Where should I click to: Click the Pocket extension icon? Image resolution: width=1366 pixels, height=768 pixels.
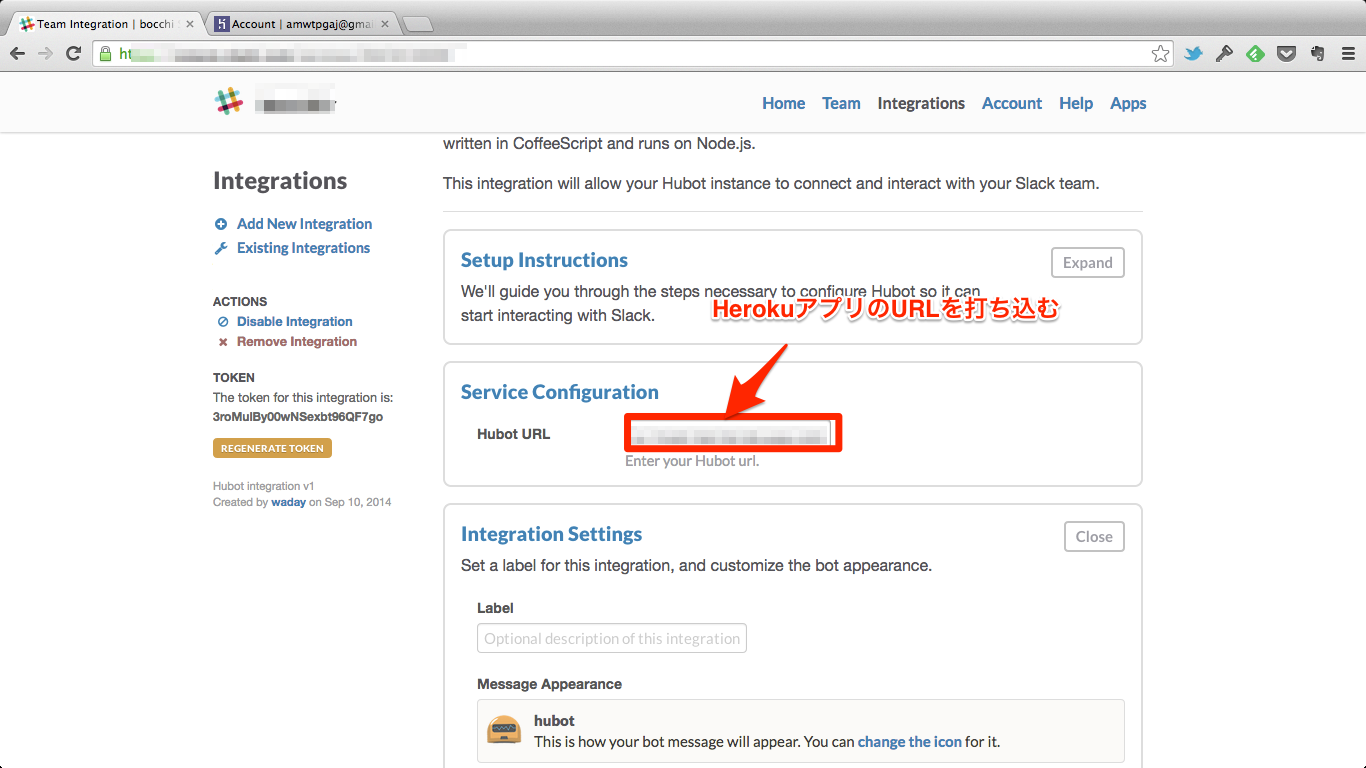(x=1287, y=54)
